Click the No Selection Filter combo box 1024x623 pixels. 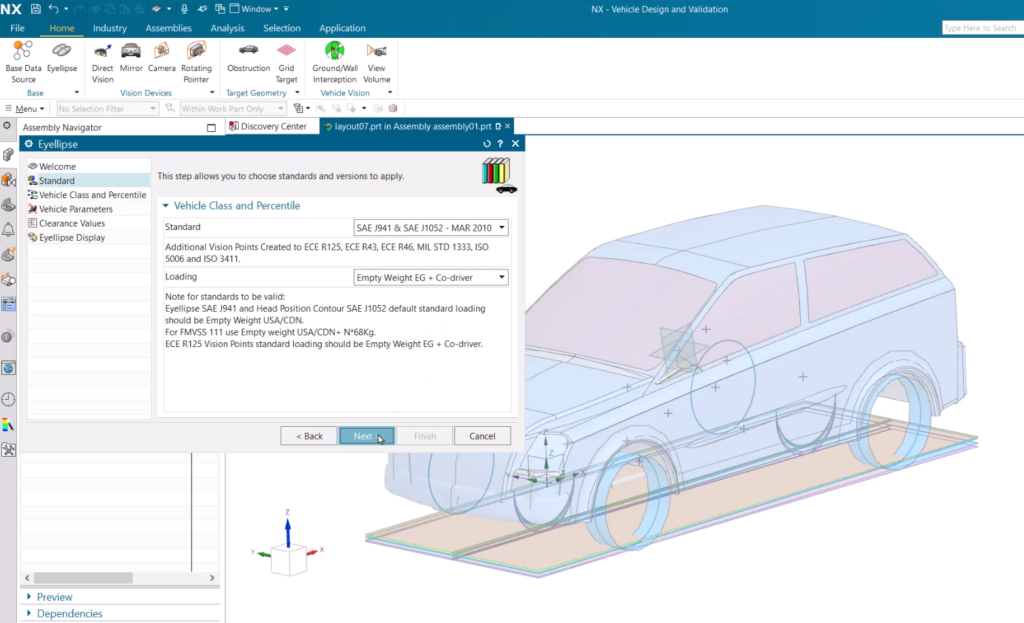(106, 108)
